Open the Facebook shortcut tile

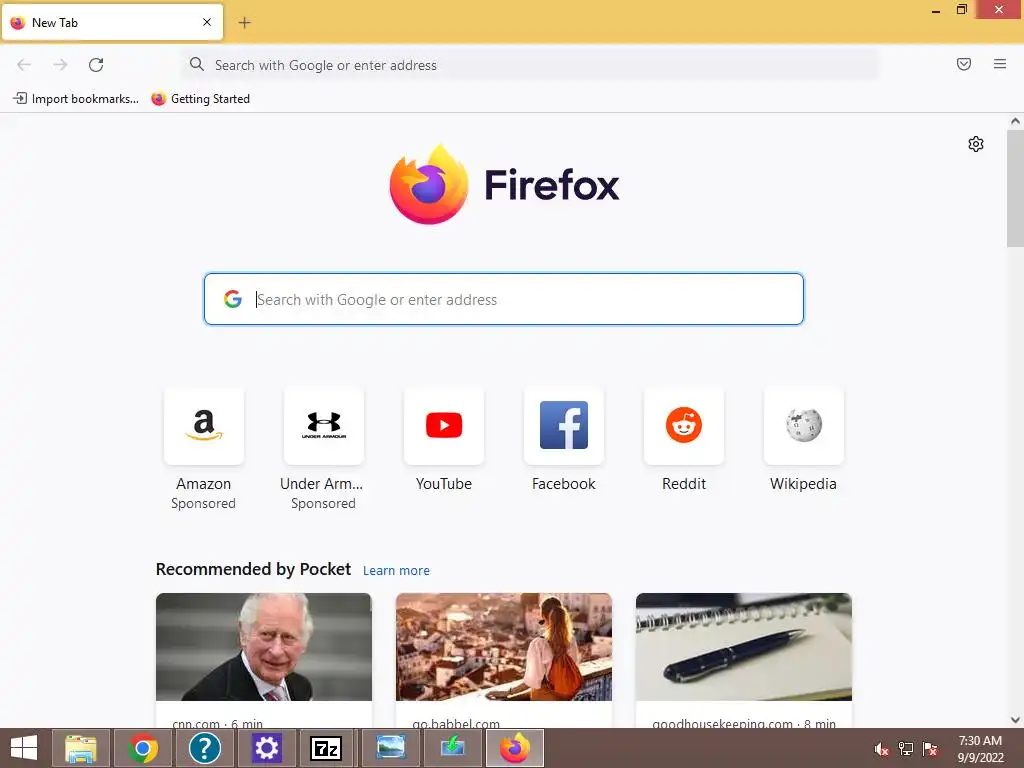[564, 426]
